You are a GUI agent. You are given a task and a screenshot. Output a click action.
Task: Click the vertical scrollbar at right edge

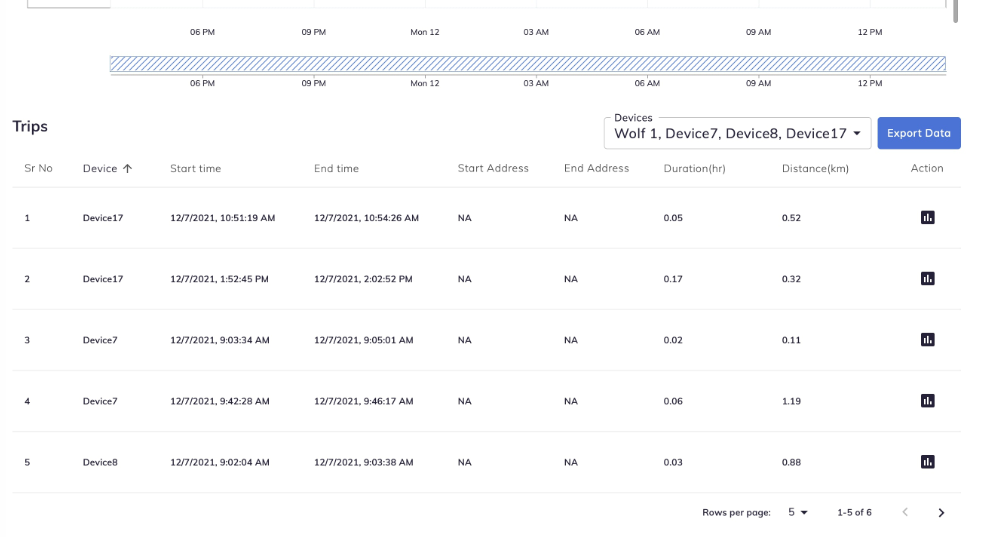[955, 10]
